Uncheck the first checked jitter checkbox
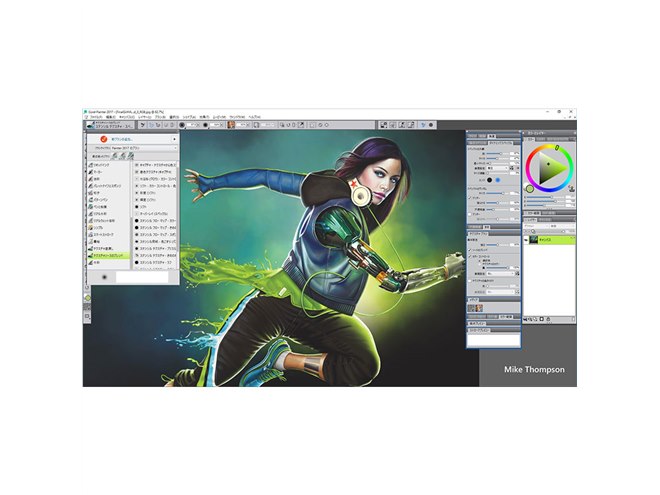The image size is (660, 495). point(469,198)
